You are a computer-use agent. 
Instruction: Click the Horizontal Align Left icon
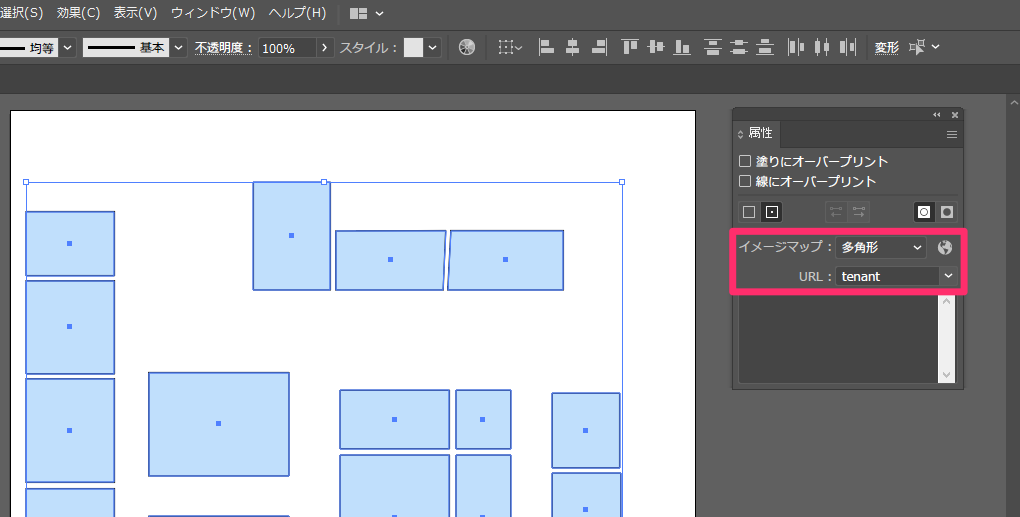coord(547,47)
